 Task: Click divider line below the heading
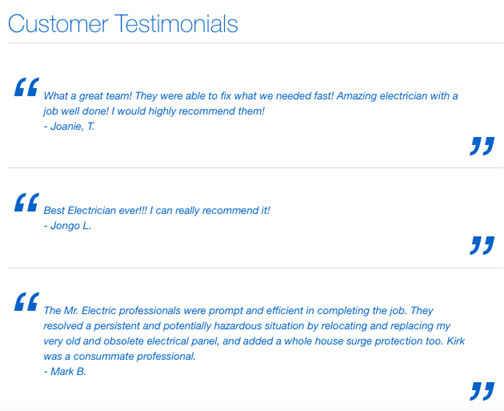255,43
